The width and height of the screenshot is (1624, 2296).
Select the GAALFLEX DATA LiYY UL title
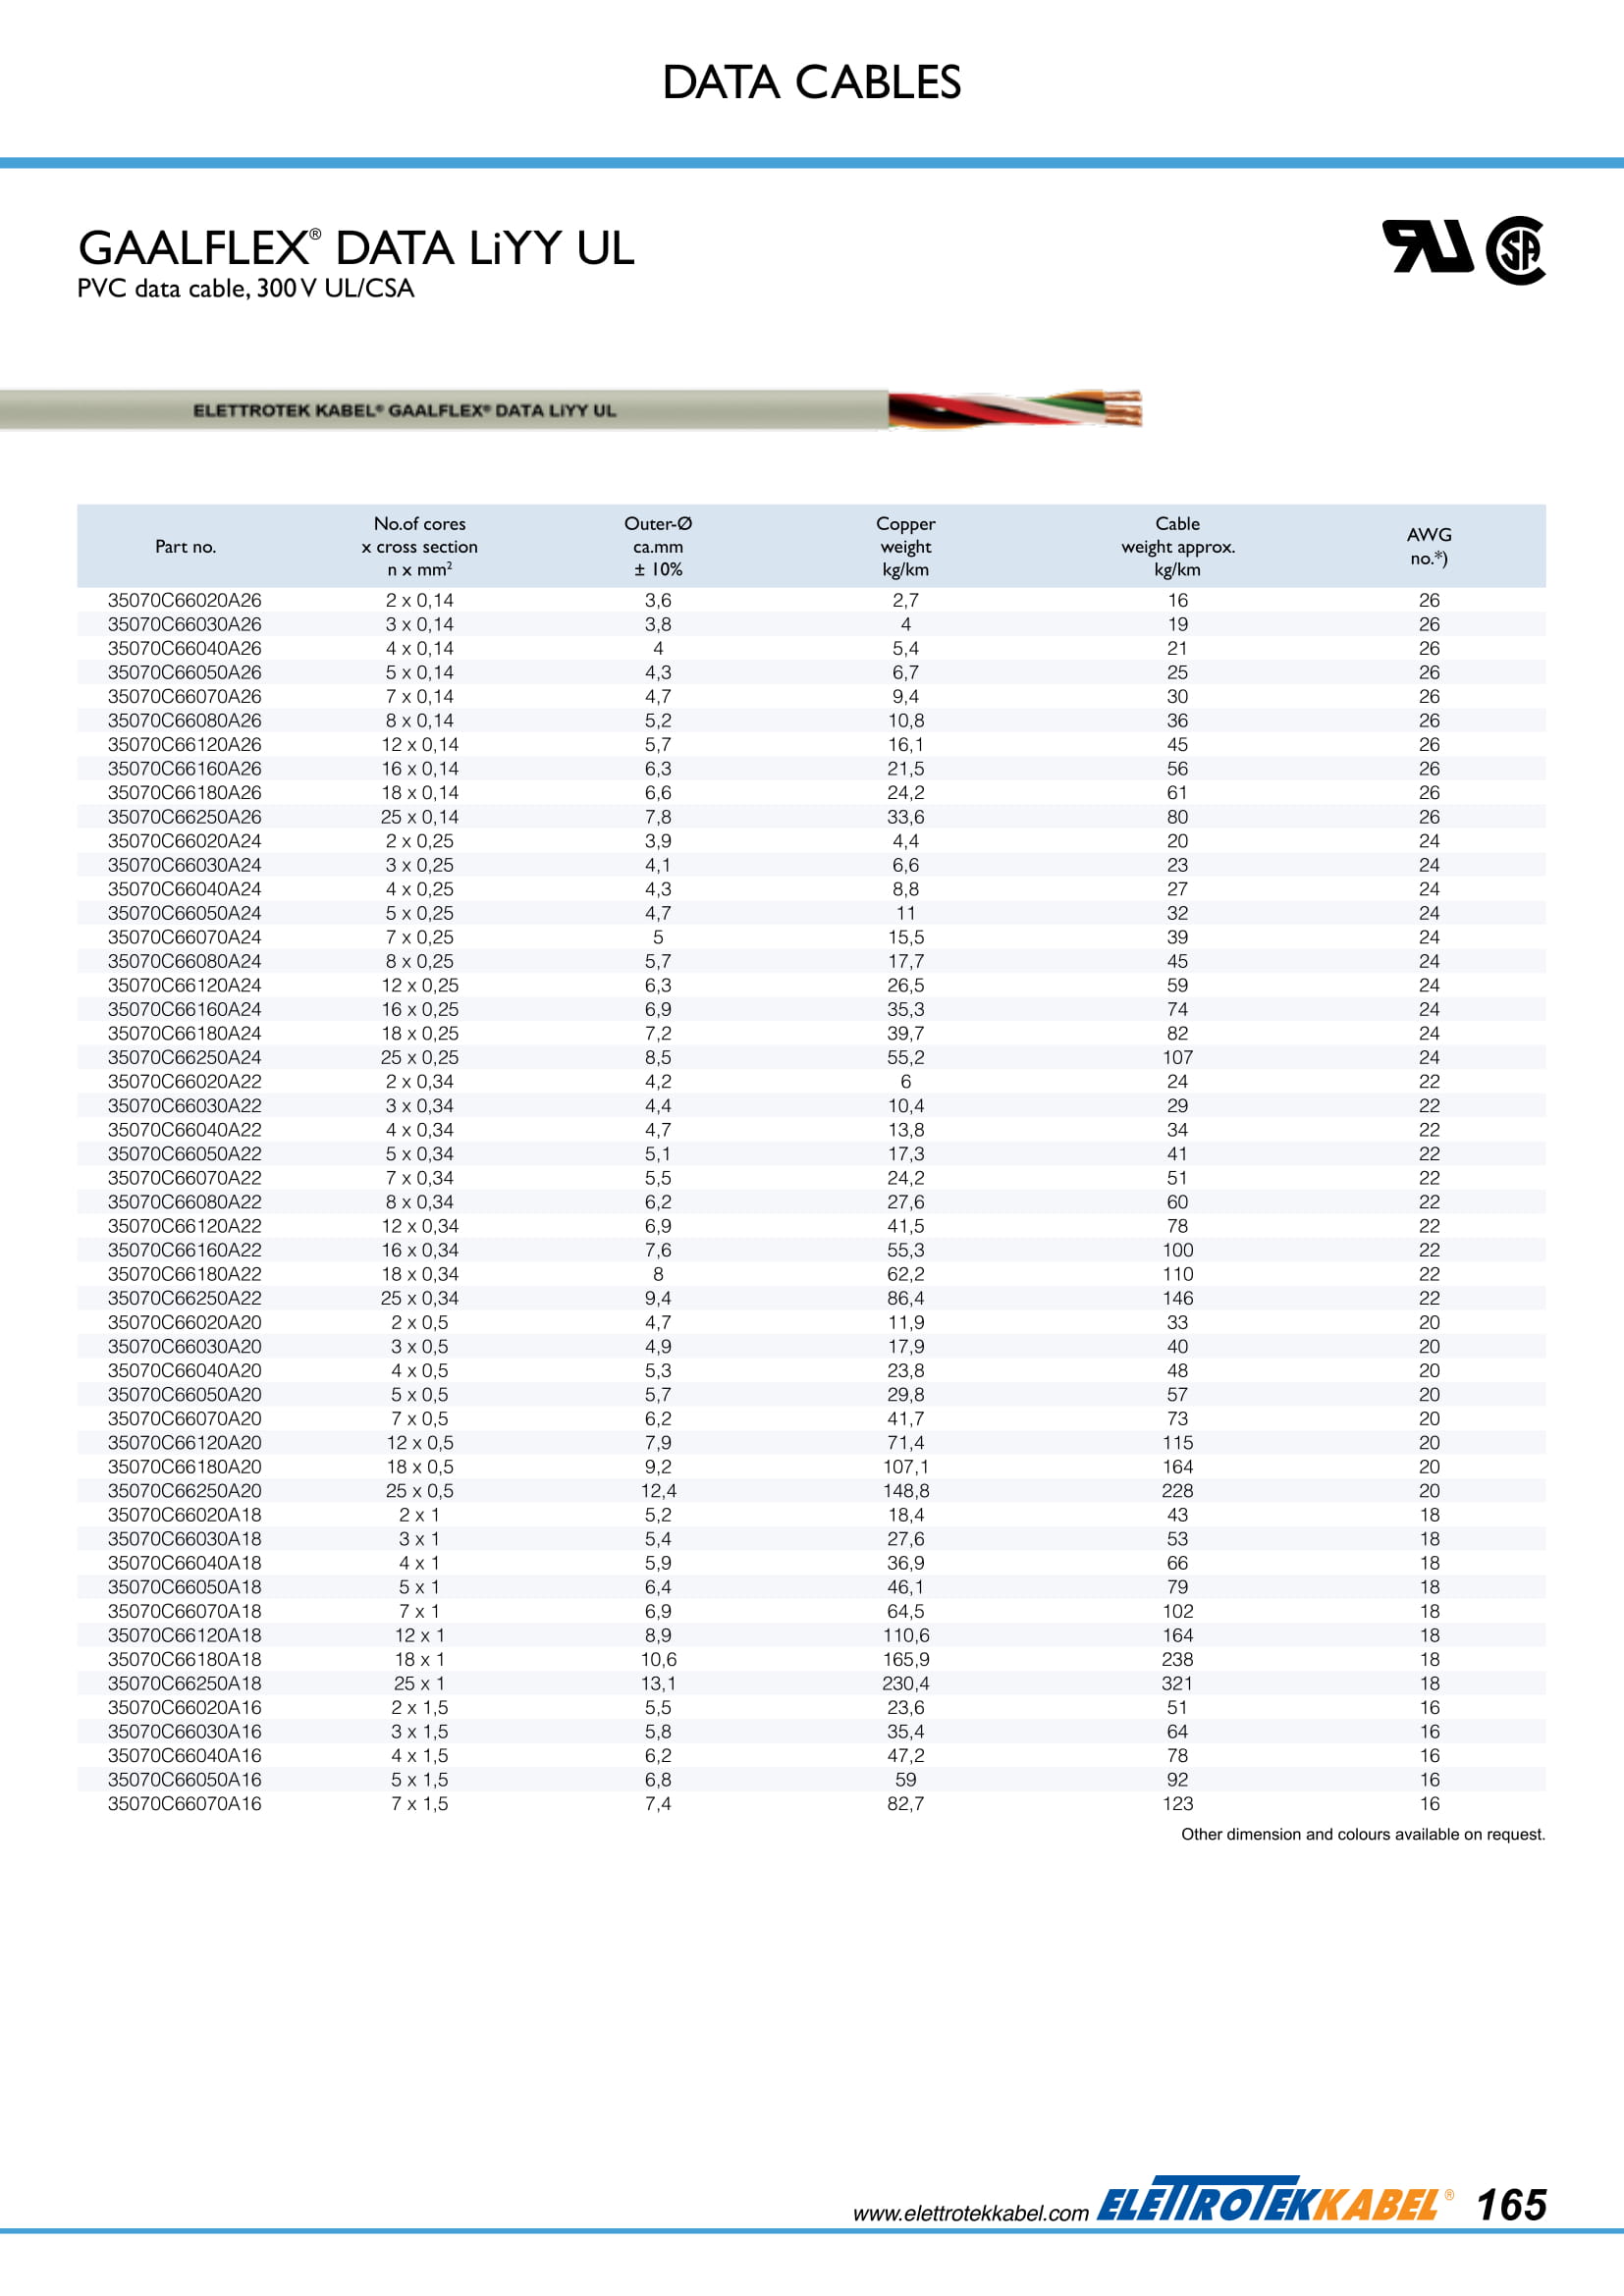(356, 247)
